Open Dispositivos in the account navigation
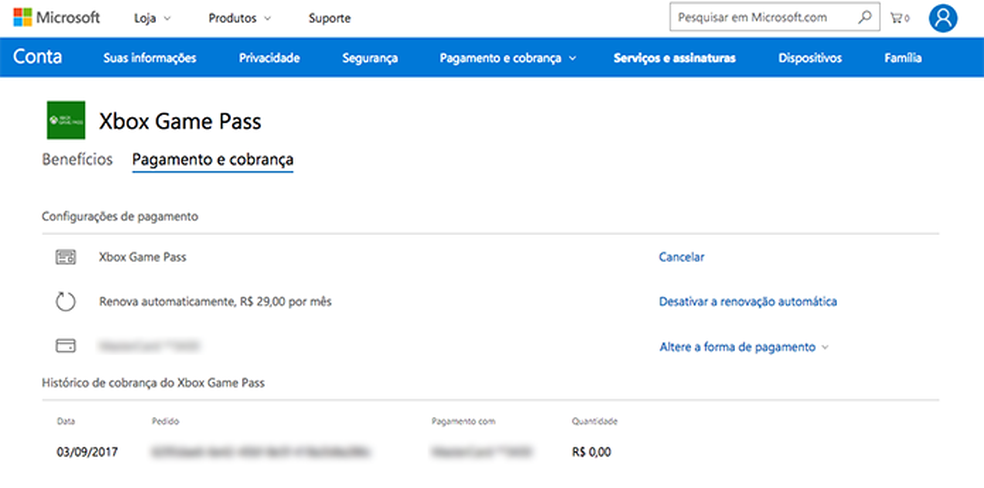 pyautogui.click(x=810, y=58)
